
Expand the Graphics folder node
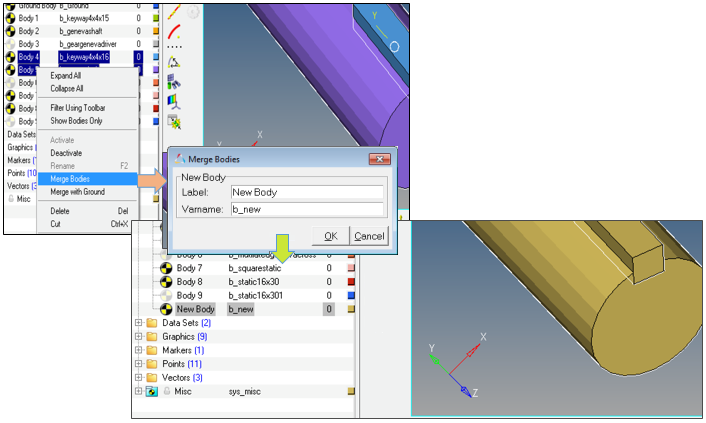click(x=139, y=337)
